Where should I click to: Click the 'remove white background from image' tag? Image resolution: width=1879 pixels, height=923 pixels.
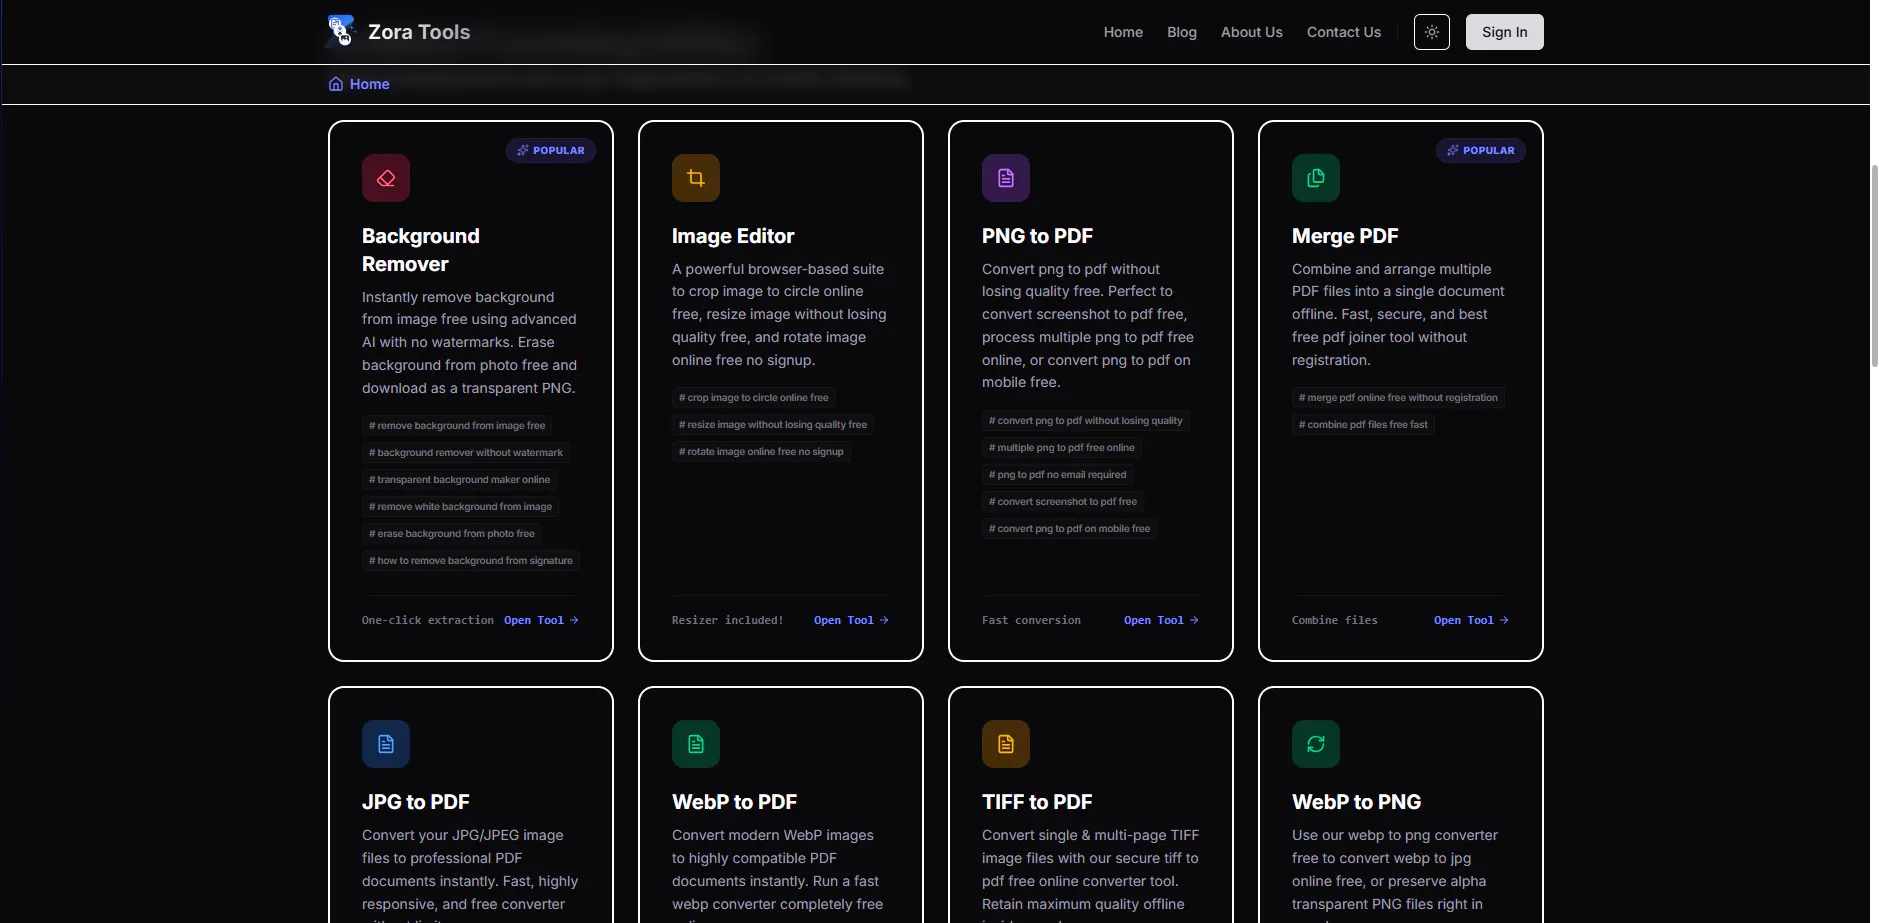point(460,506)
